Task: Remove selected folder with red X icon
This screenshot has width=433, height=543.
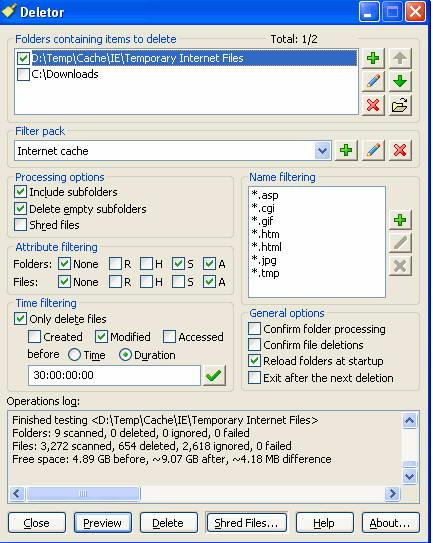Action: 373,105
